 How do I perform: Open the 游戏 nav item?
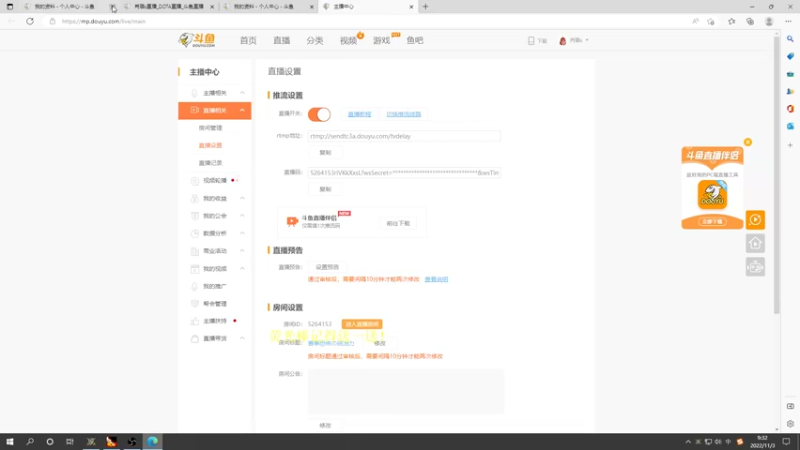coord(381,40)
